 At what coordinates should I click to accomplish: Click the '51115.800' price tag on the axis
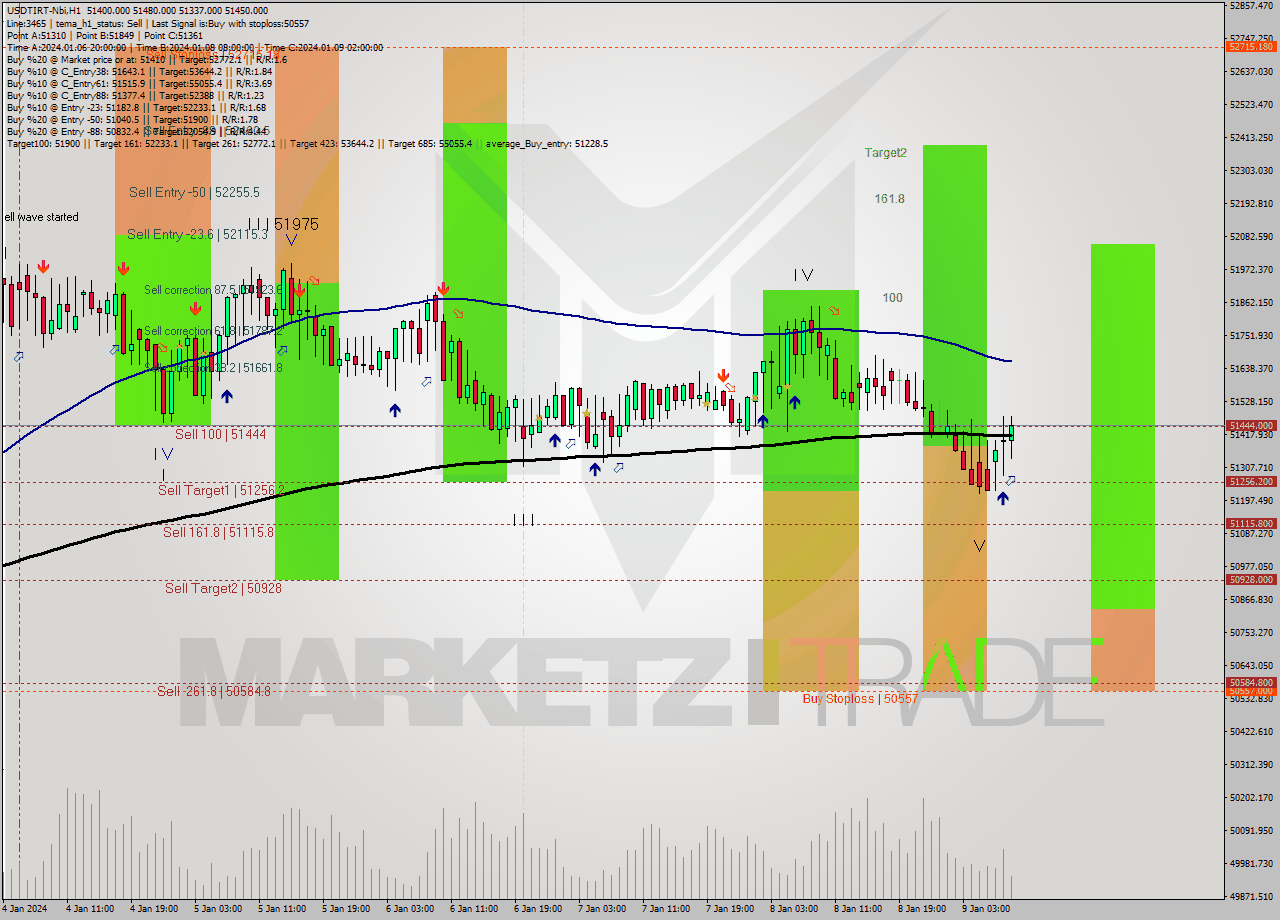pos(1251,523)
